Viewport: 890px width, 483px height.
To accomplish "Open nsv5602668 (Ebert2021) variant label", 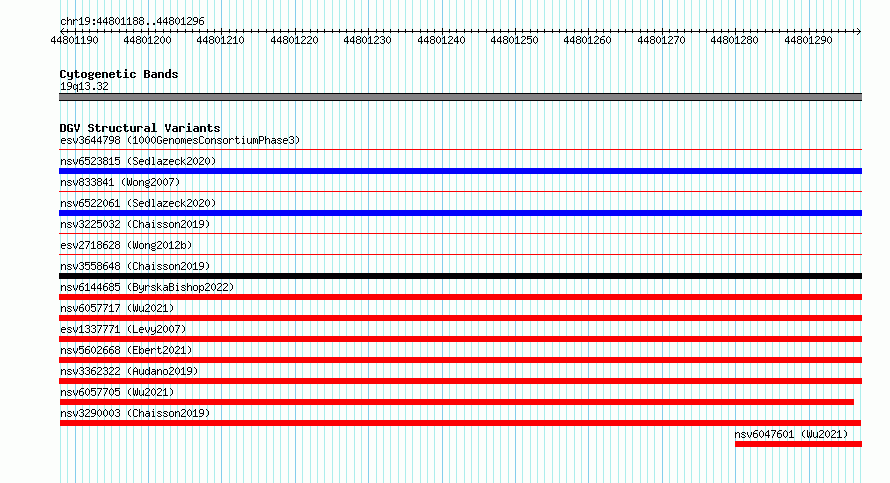I will click(x=126, y=350).
